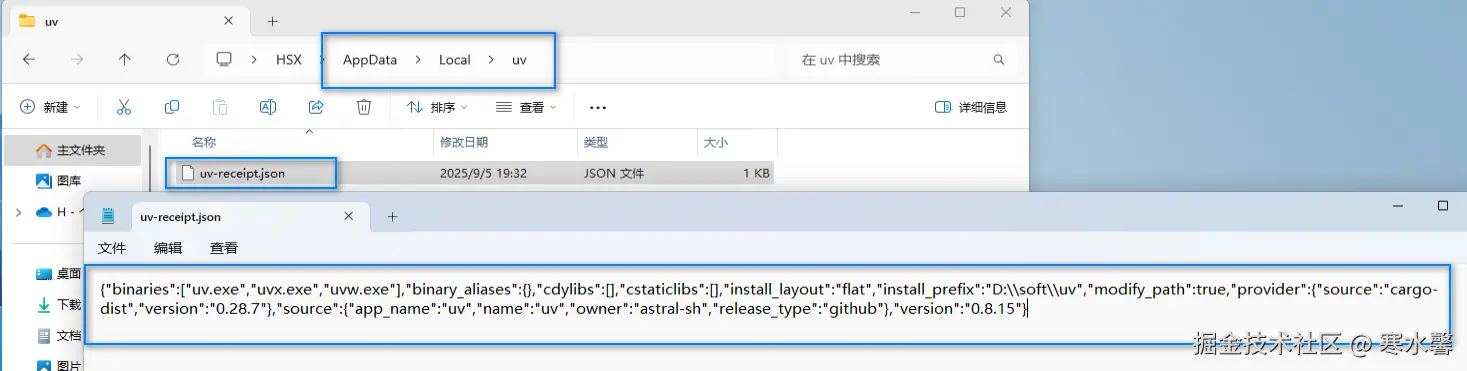Screen dimensions: 1467x371
Task: Click uv in the address bar
Action: [519, 60]
